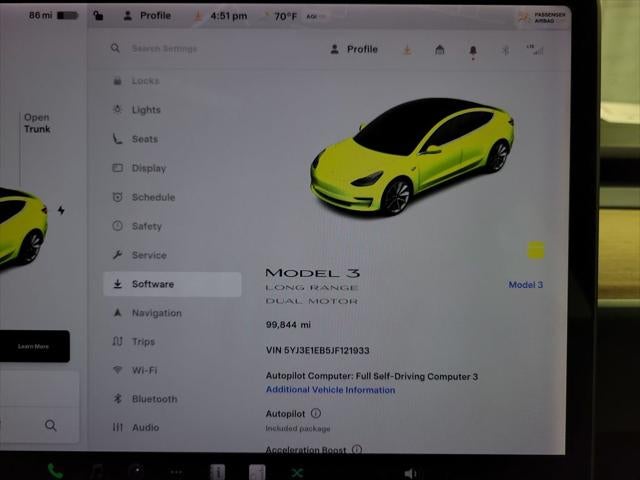Tap the Bluetooth icon in header
This screenshot has height=480, width=640.
click(x=505, y=50)
